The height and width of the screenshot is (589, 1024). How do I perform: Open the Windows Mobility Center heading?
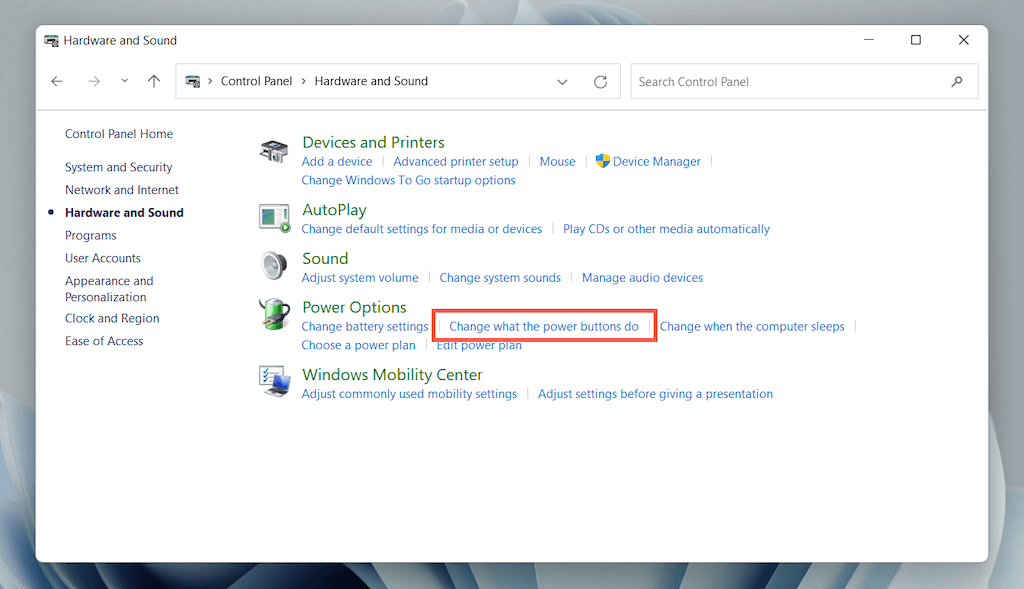392,375
